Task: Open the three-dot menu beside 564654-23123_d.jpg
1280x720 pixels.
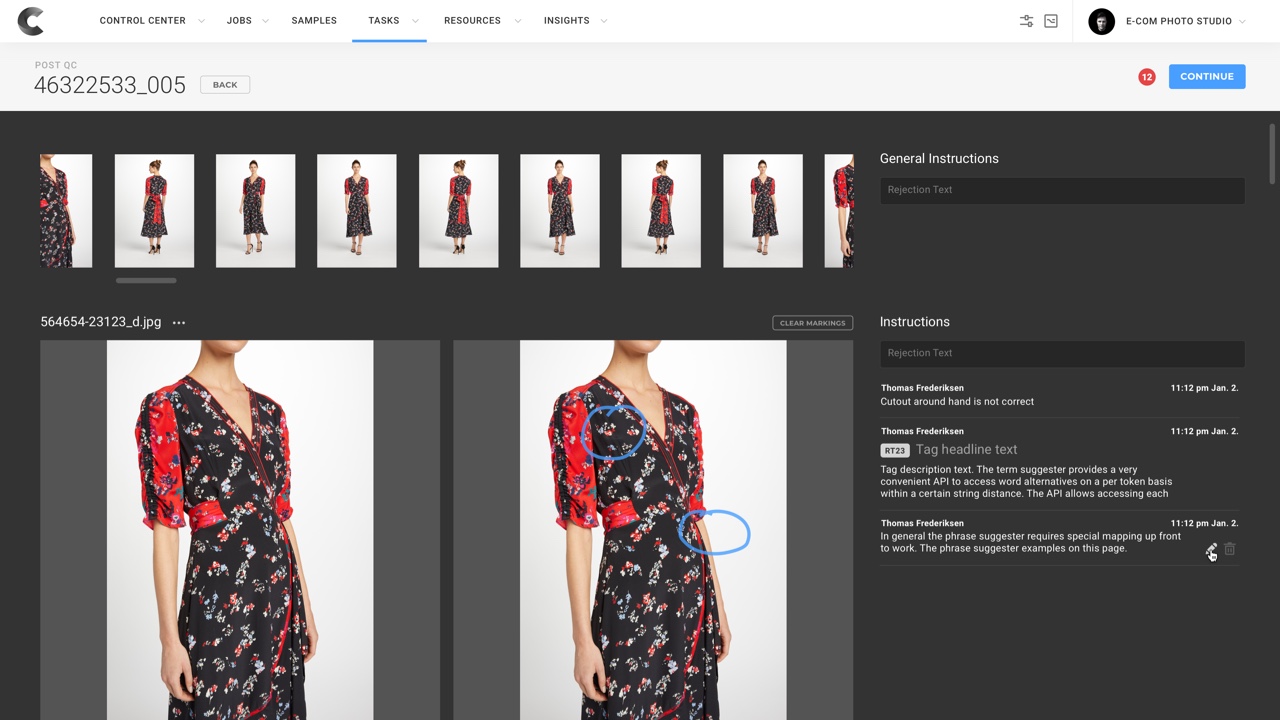Action: tap(179, 323)
